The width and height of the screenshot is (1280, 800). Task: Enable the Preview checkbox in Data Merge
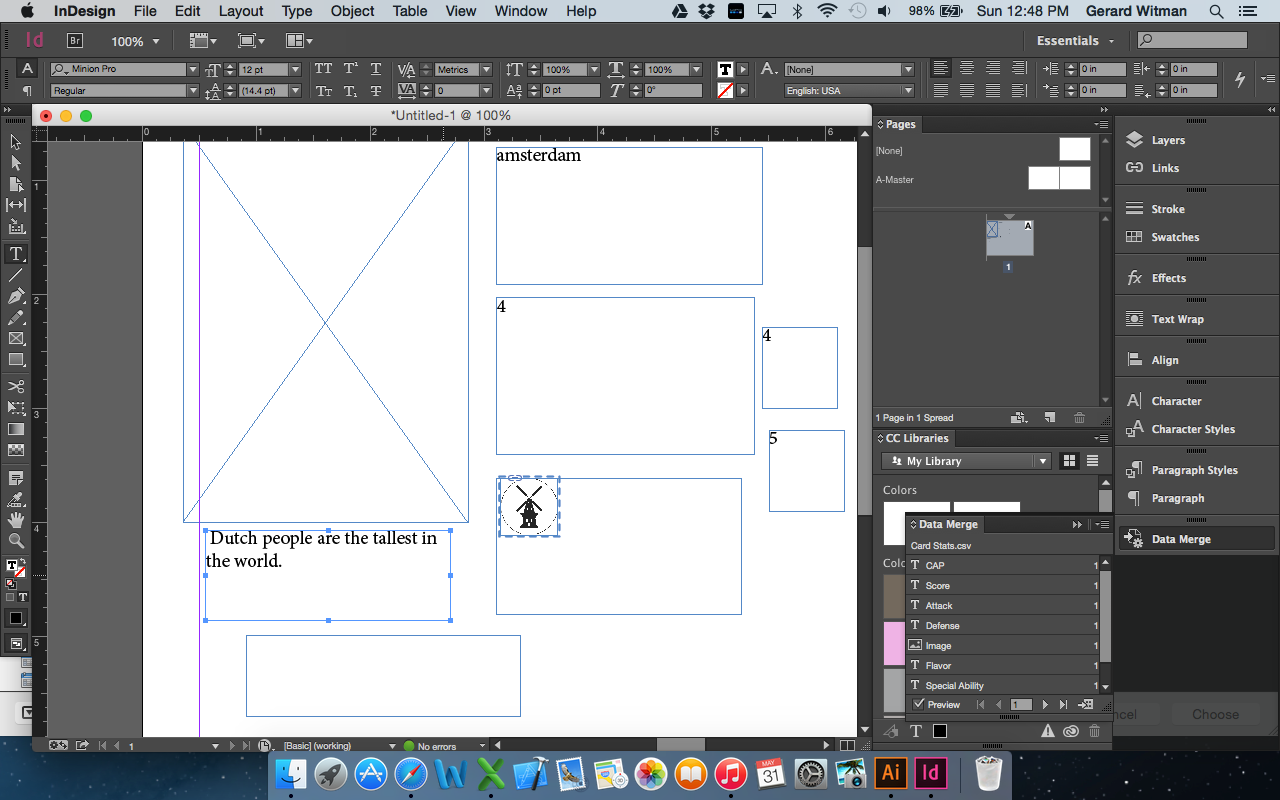click(919, 704)
